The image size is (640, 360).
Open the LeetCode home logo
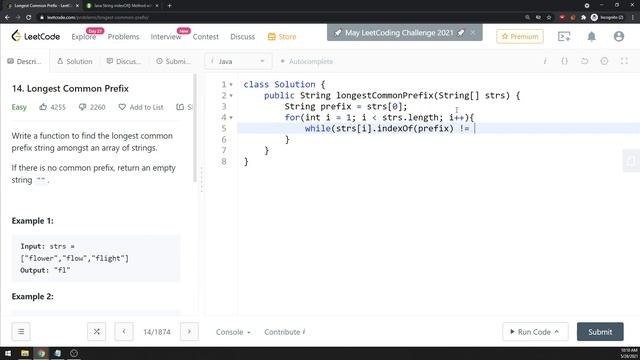point(36,36)
